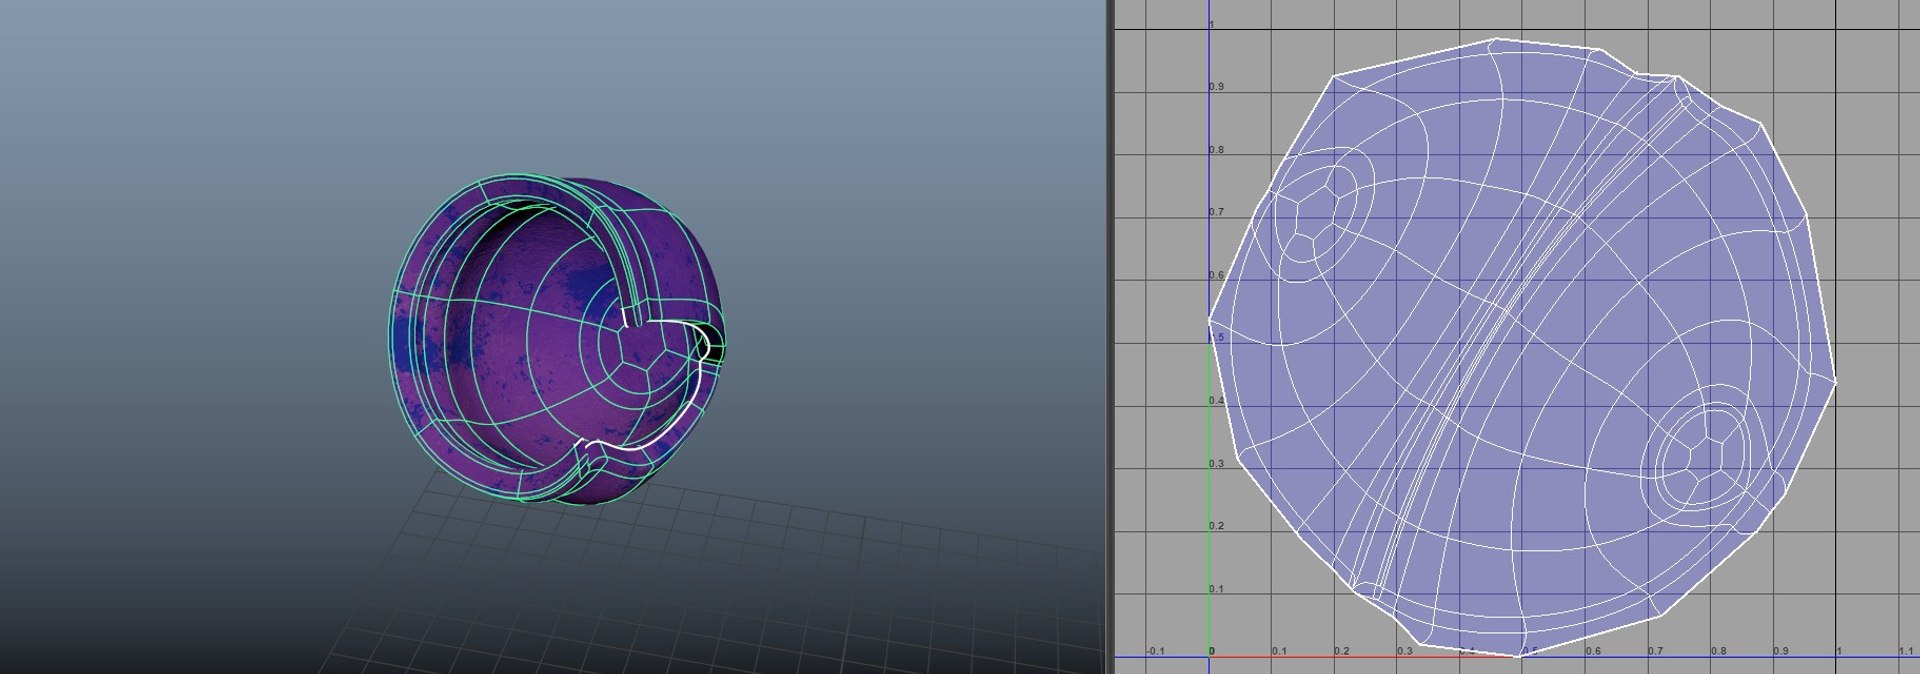The width and height of the screenshot is (1920, 674).
Task: Select the bottom UV shell vertex near 0.5
Action: (x=1521, y=656)
